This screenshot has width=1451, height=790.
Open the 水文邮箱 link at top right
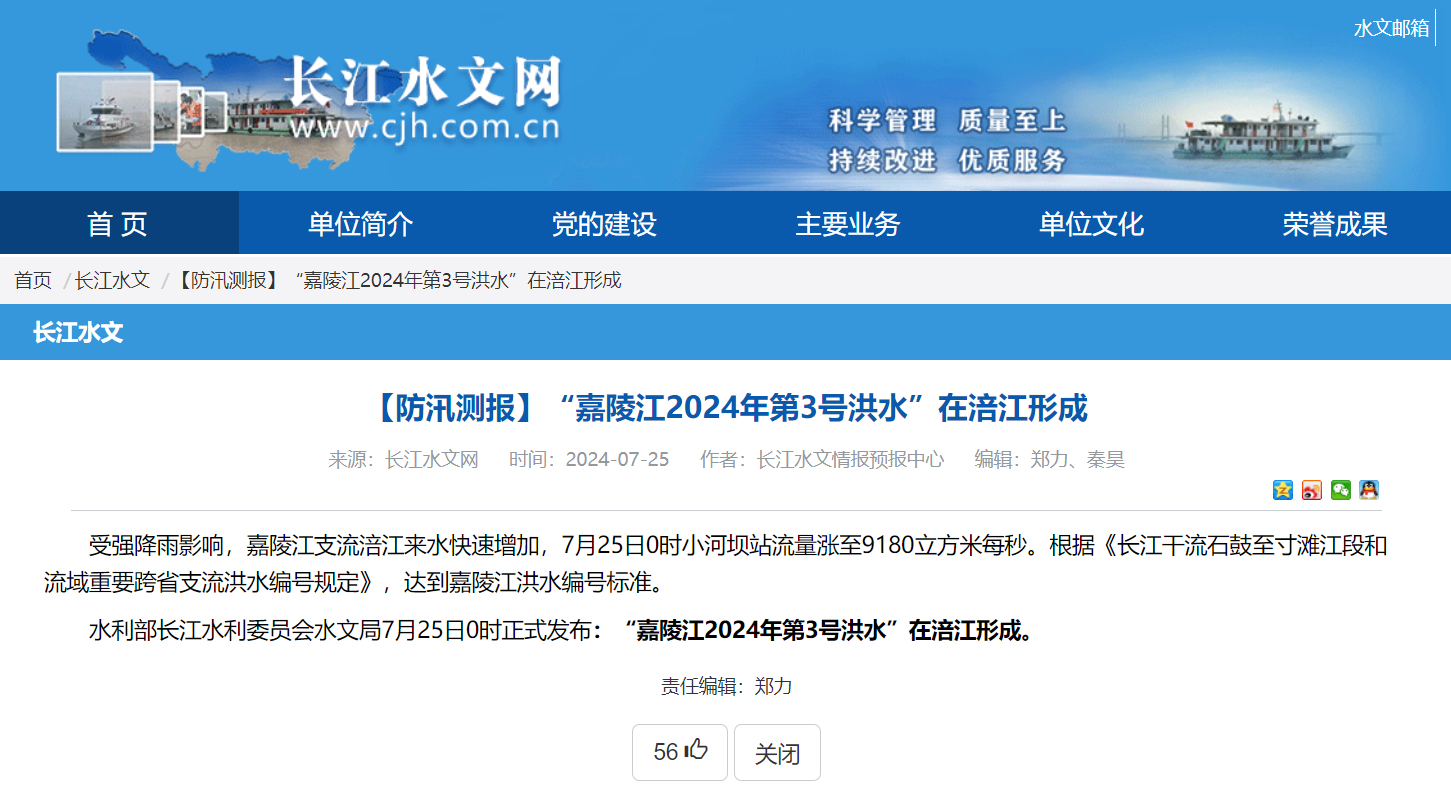pos(1391,28)
